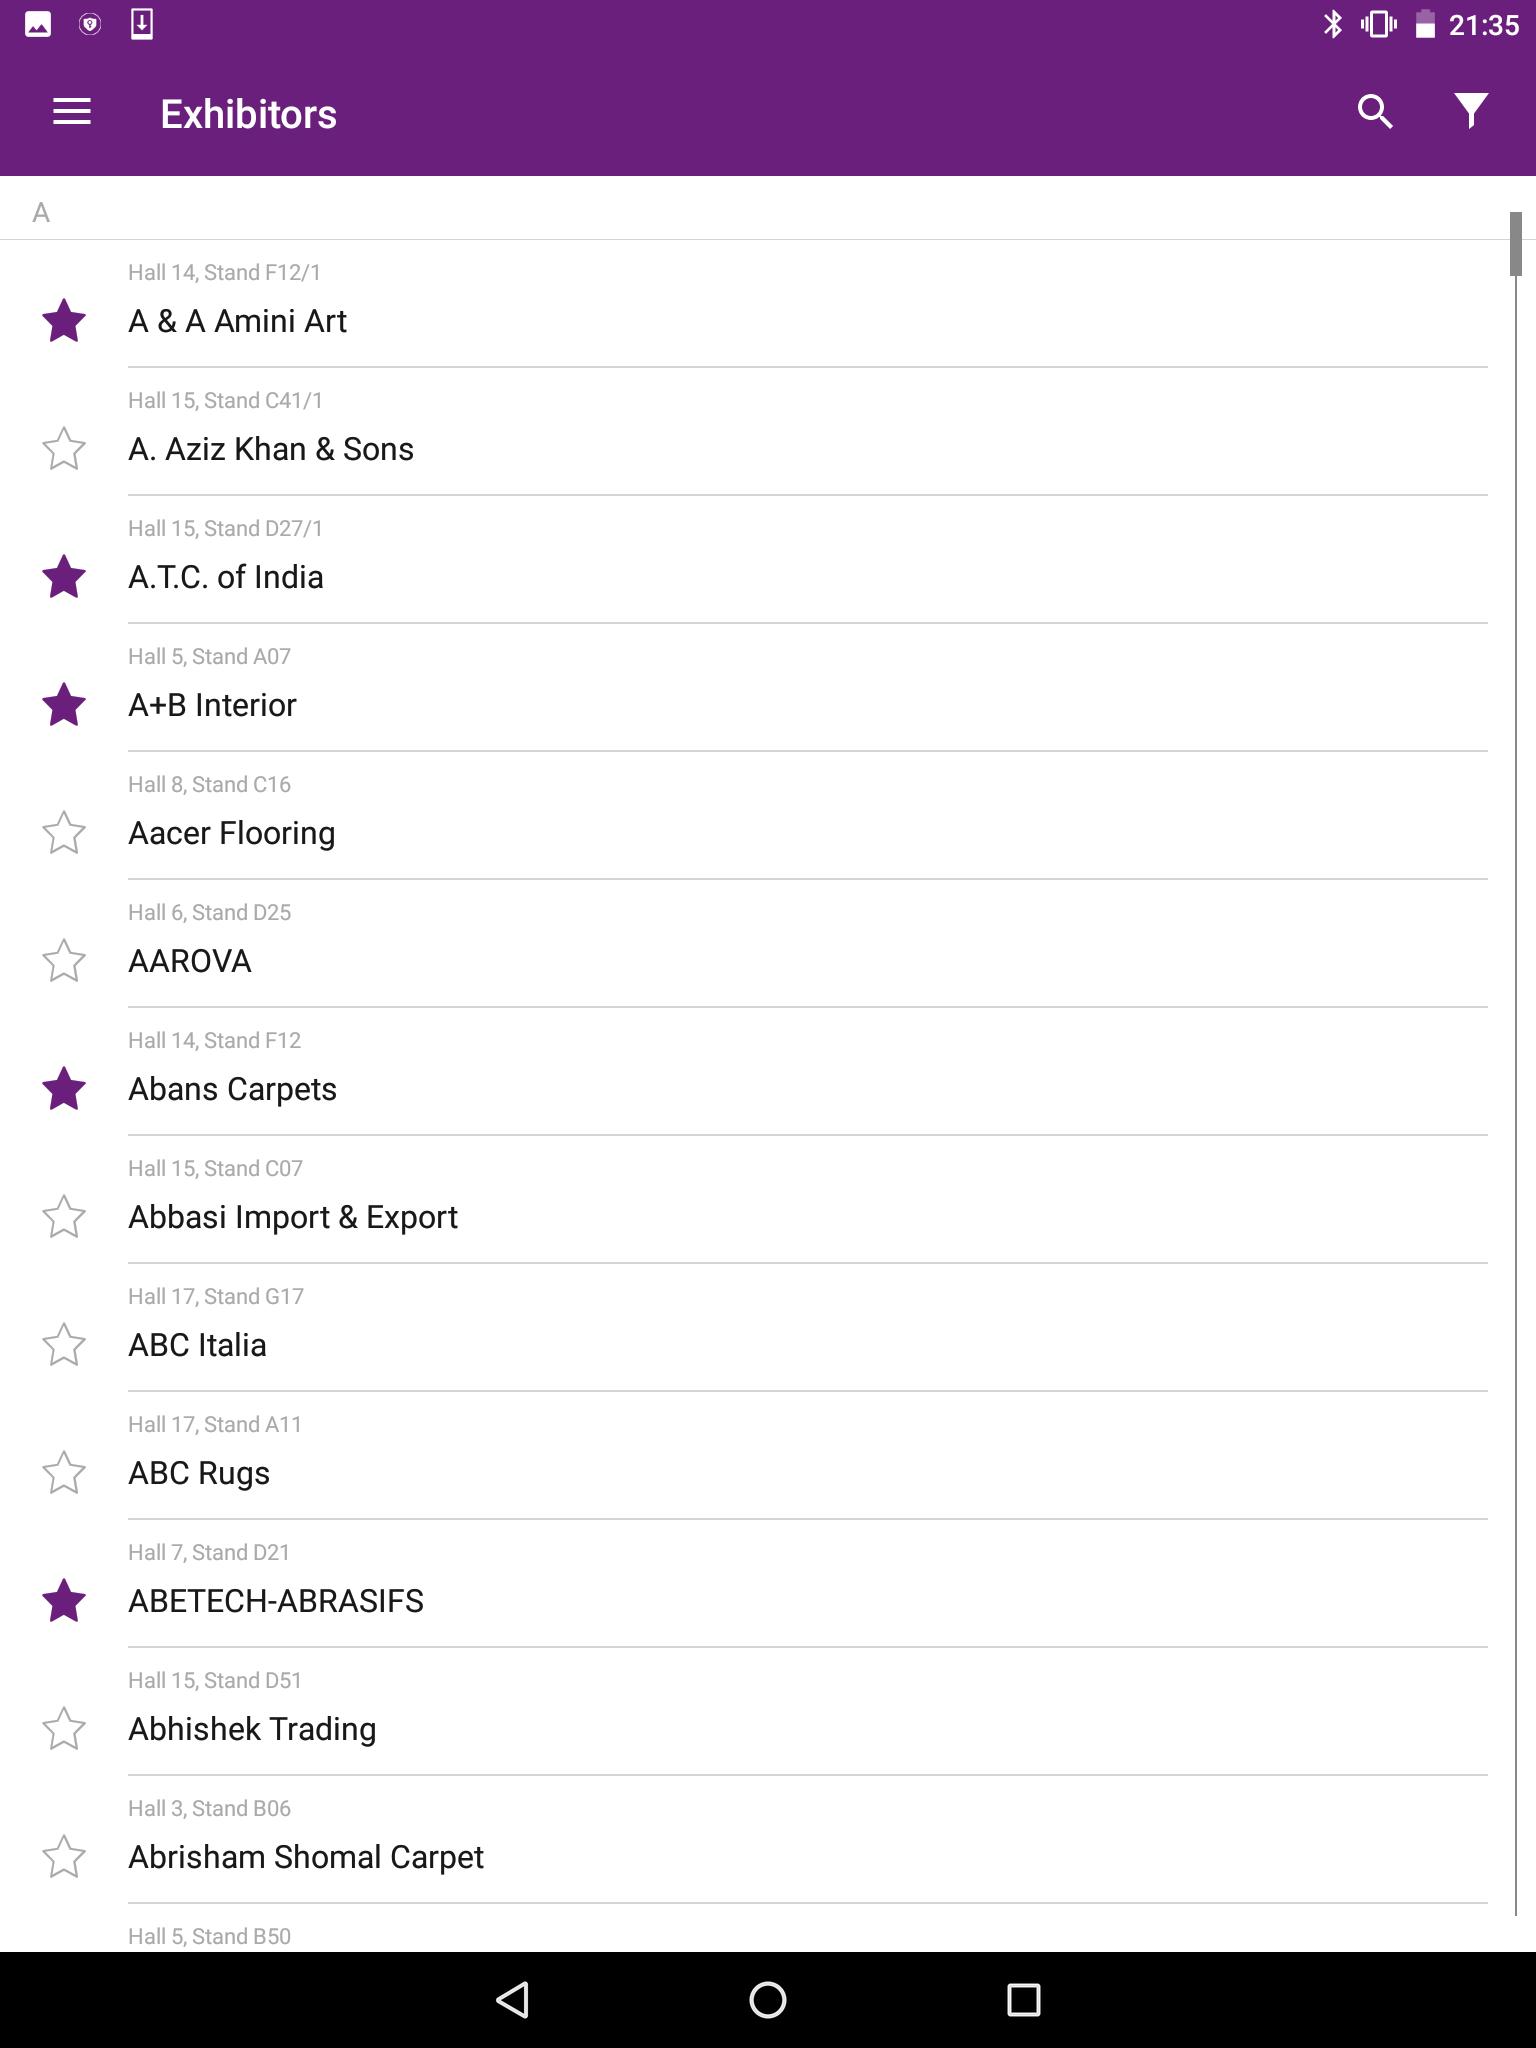Image resolution: width=1536 pixels, height=2048 pixels.
Task: Favorite A. Aziz Khan & Sons star
Action: click(x=64, y=449)
